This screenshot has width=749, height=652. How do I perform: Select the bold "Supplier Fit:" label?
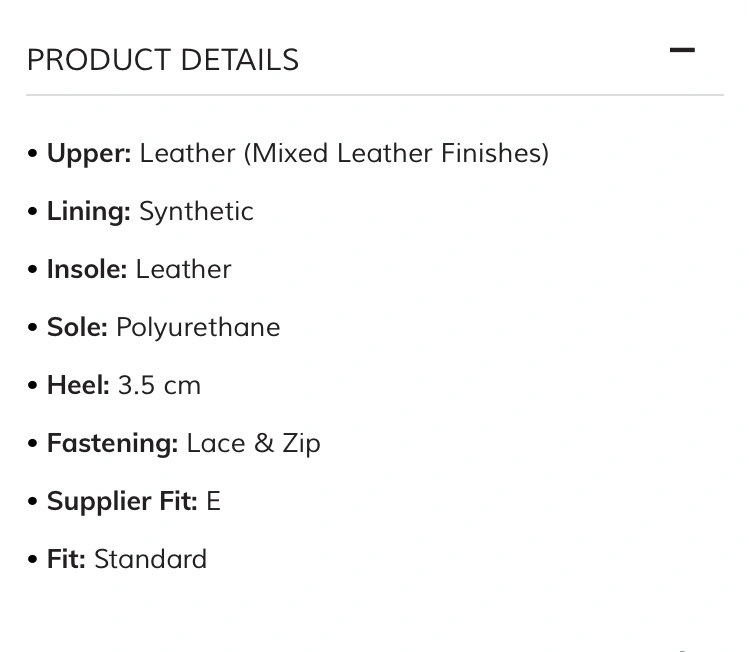[x=122, y=502]
